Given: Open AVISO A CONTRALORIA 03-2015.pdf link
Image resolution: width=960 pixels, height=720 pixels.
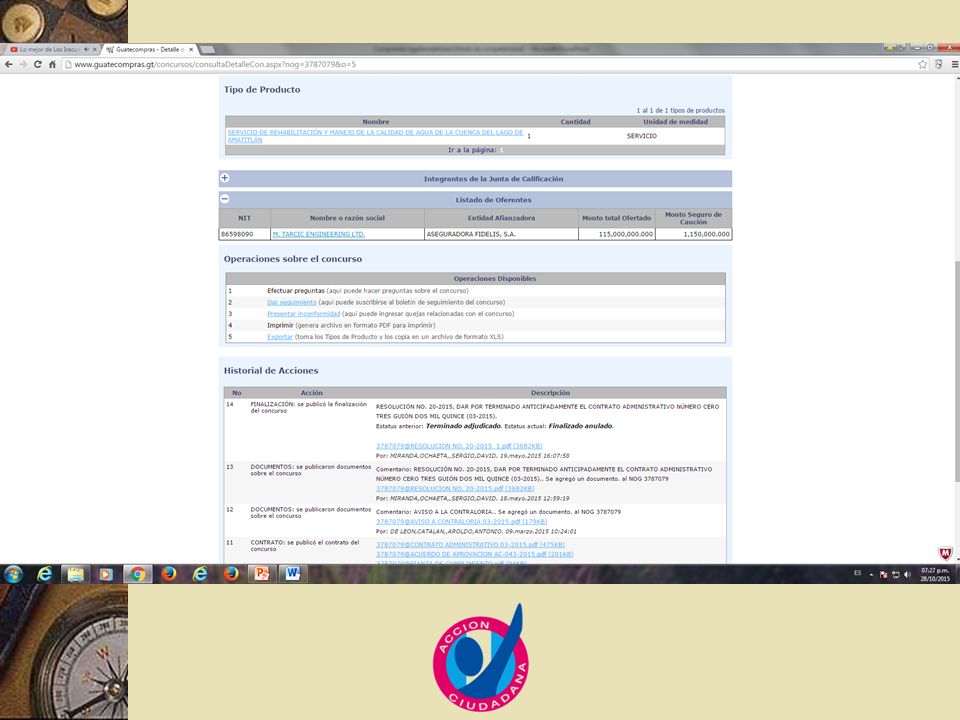Looking at the screenshot, I should pos(462,522).
